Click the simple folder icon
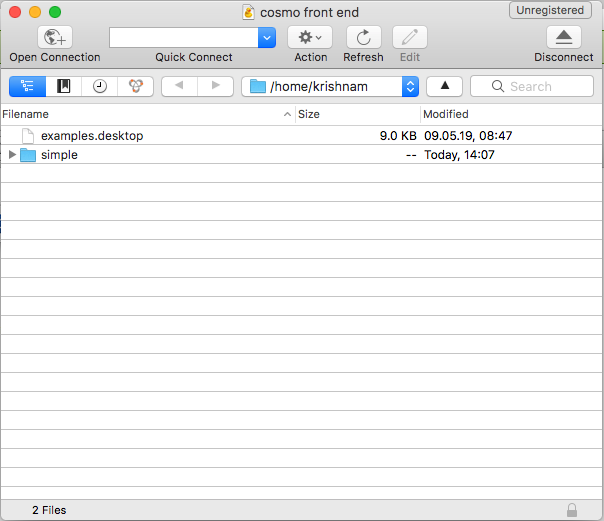Screen dimensions: 604x521 click(x=28, y=155)
